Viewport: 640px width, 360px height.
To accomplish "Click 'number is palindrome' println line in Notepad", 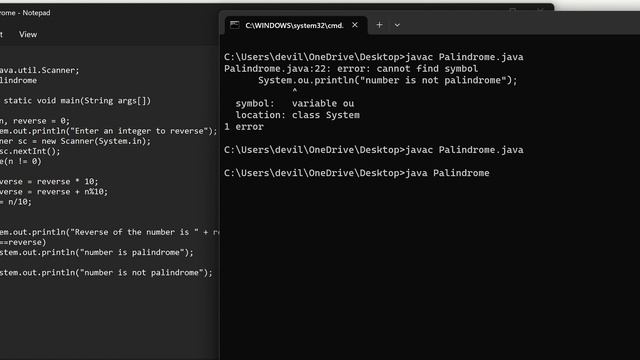I will [x=97, y=253].
